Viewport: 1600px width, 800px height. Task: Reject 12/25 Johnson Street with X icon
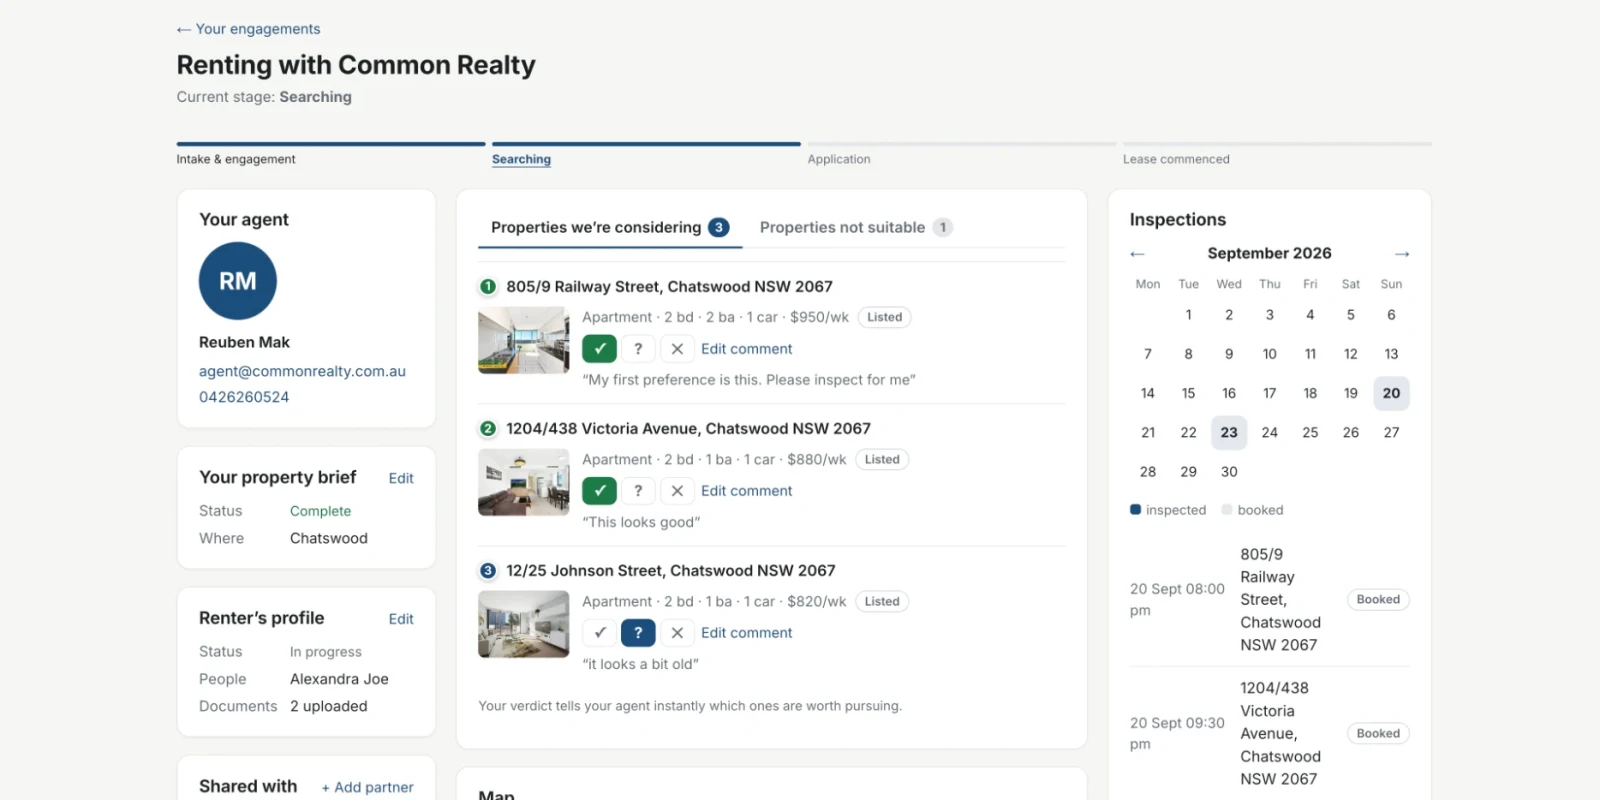[x=677, y=633]
